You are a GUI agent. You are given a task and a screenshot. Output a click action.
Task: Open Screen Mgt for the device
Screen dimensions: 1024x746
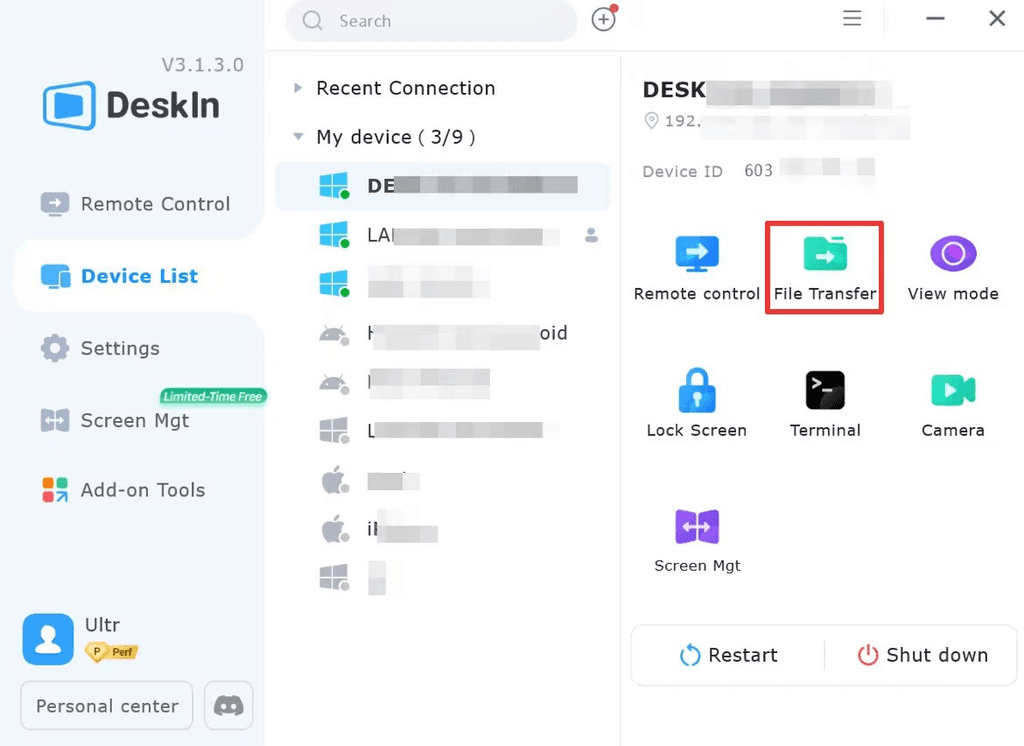pos(696,537)
